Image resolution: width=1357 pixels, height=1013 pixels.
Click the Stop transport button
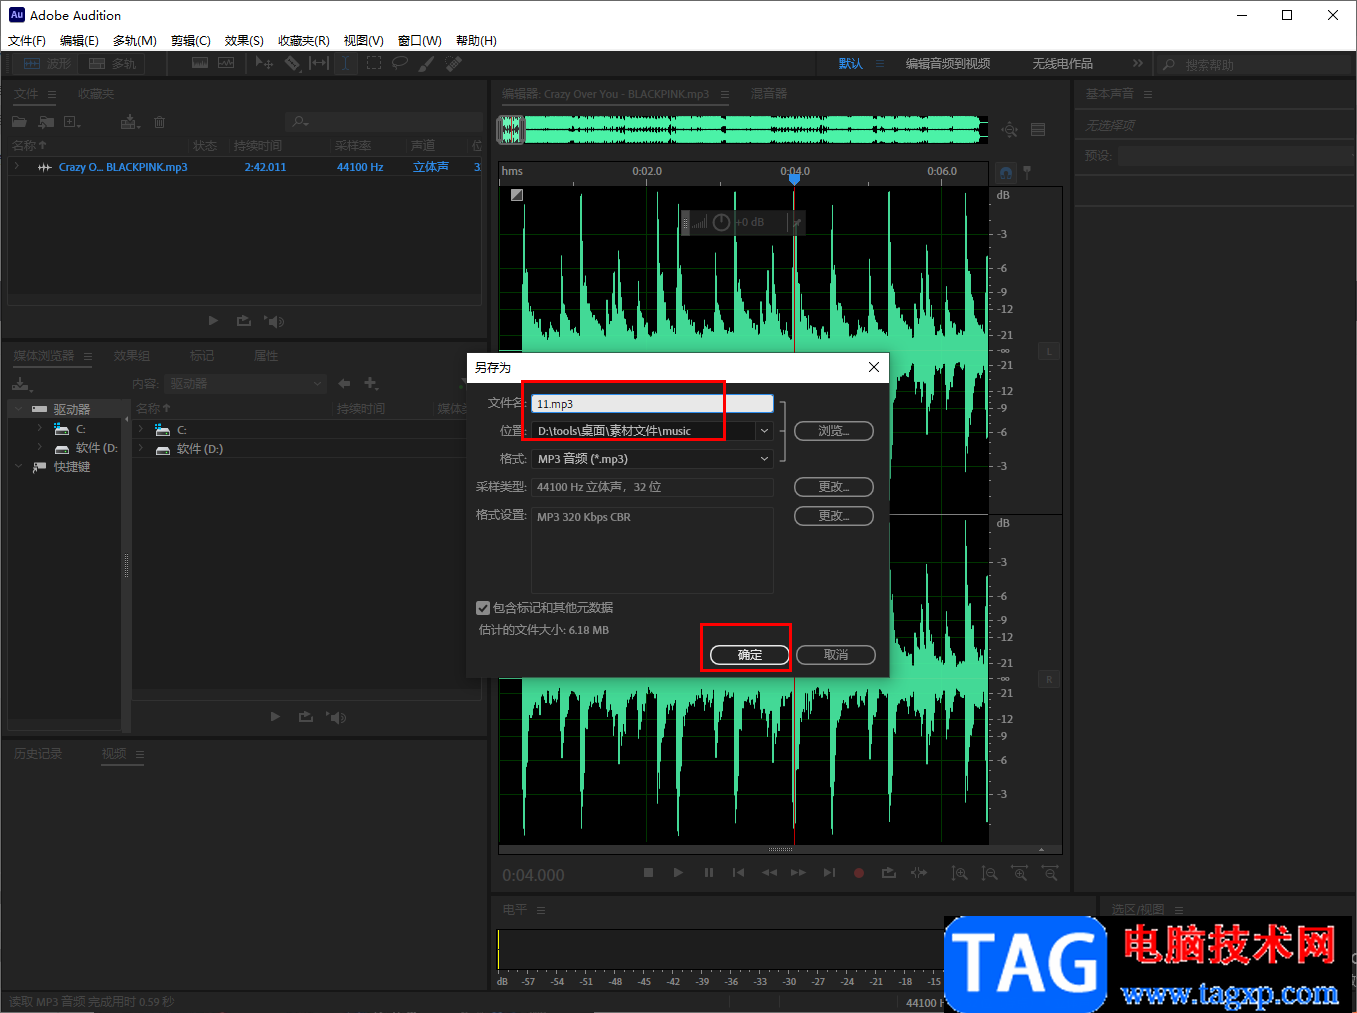[648, 873]
